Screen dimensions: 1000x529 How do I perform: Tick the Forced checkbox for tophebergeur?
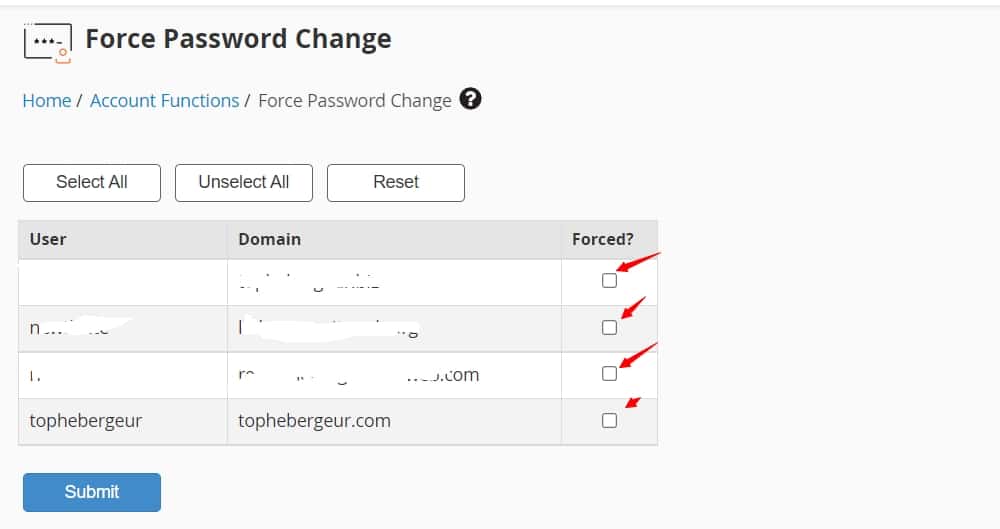point(610,421)
